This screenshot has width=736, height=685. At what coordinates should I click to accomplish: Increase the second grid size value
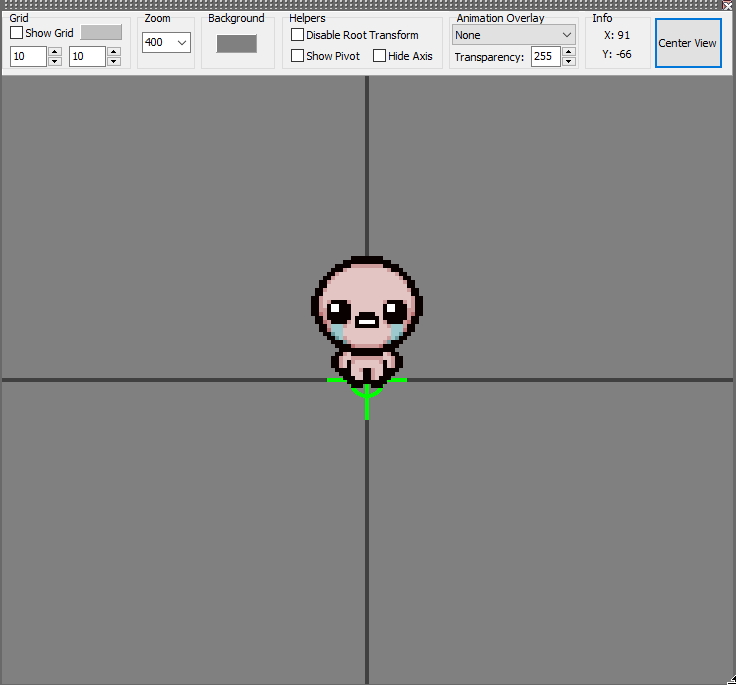coord(114,51)
